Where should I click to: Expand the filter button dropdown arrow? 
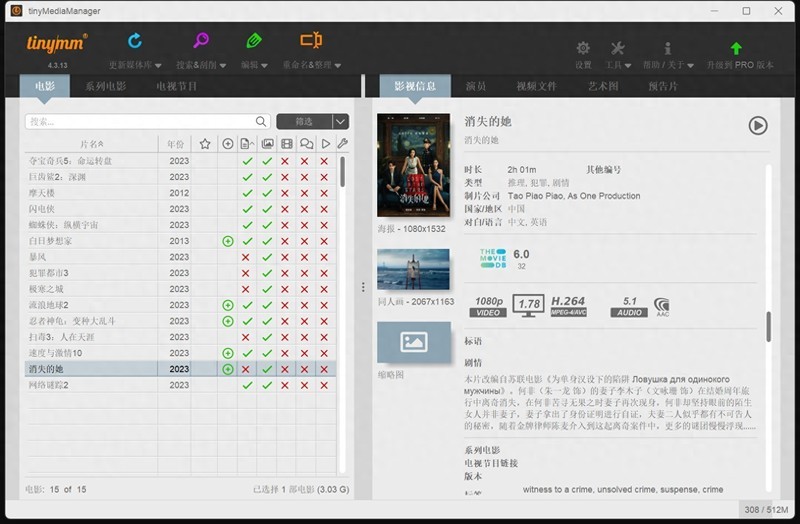click(x=341, y=121)
